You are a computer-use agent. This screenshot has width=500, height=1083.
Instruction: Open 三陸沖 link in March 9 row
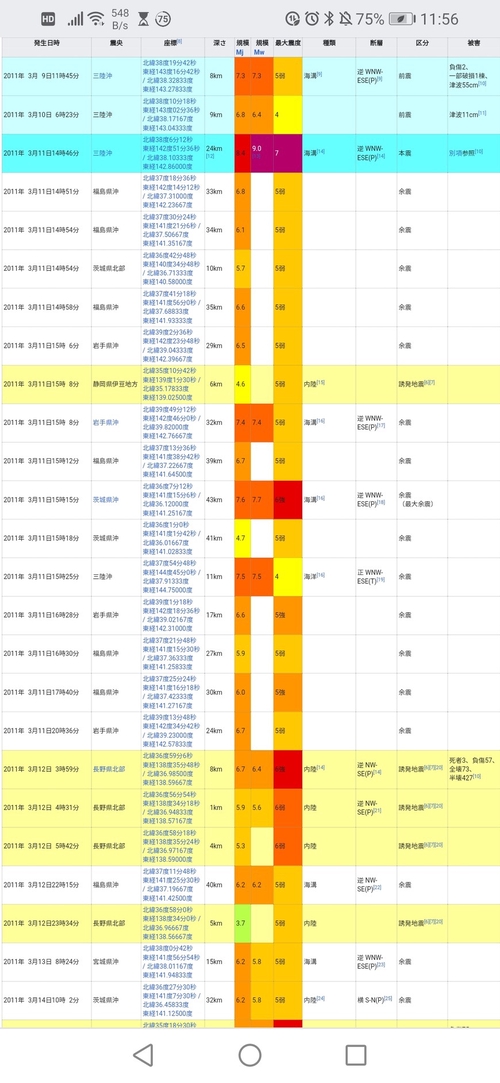point(103,75)
